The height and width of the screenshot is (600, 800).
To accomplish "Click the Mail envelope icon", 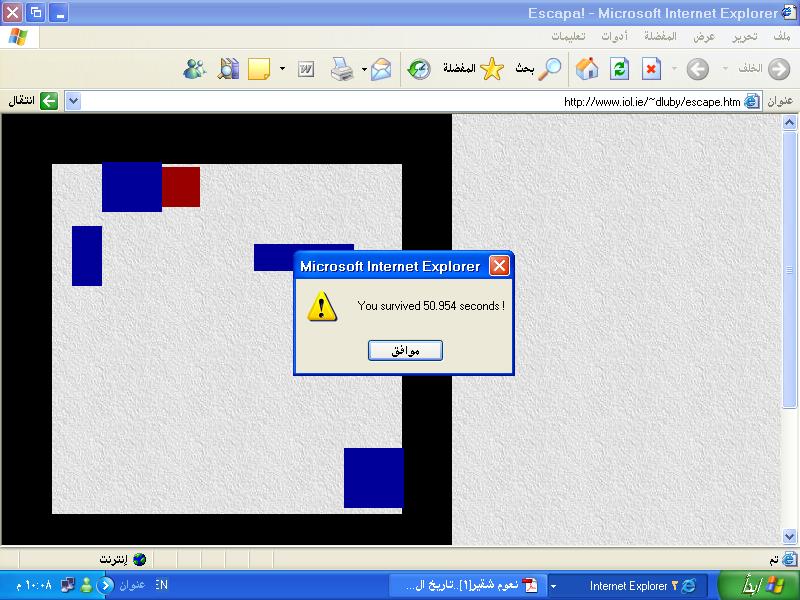I will pos(380,69).
